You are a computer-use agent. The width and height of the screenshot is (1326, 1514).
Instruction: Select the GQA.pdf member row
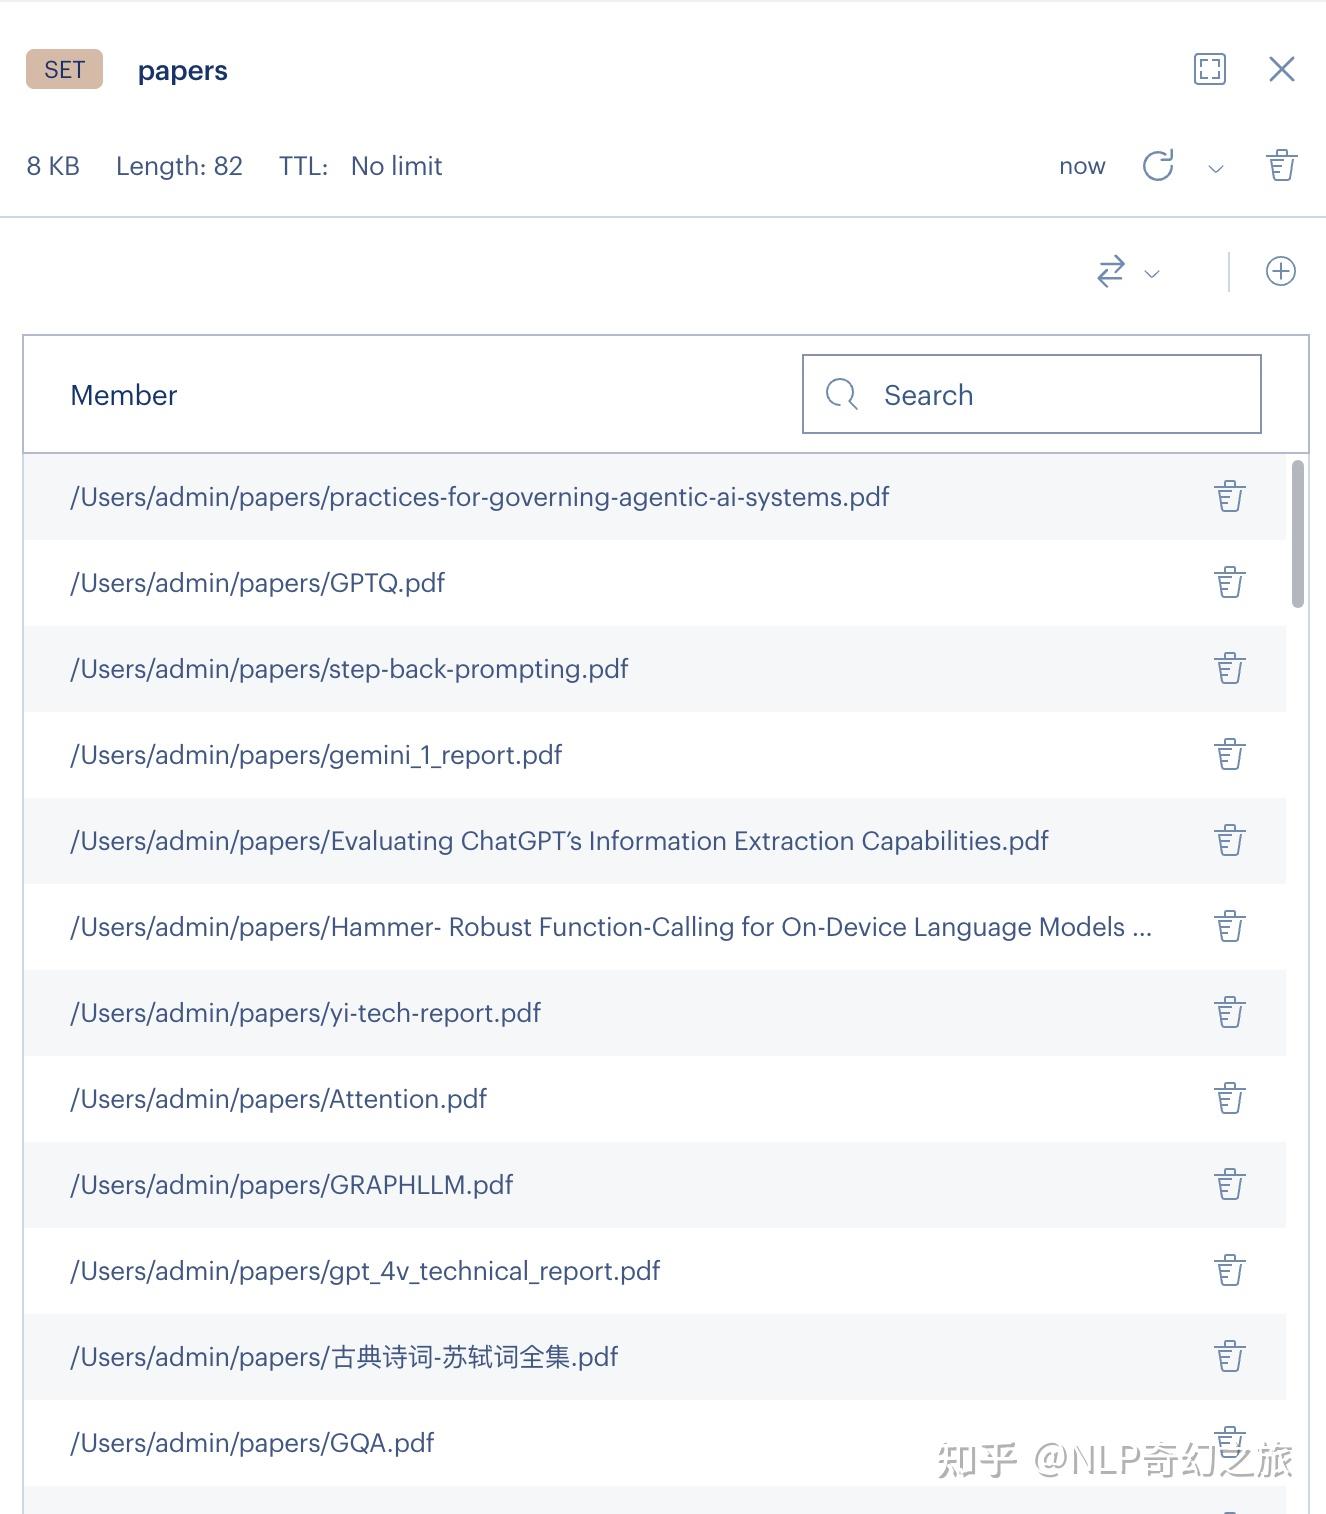[400, 1443]
